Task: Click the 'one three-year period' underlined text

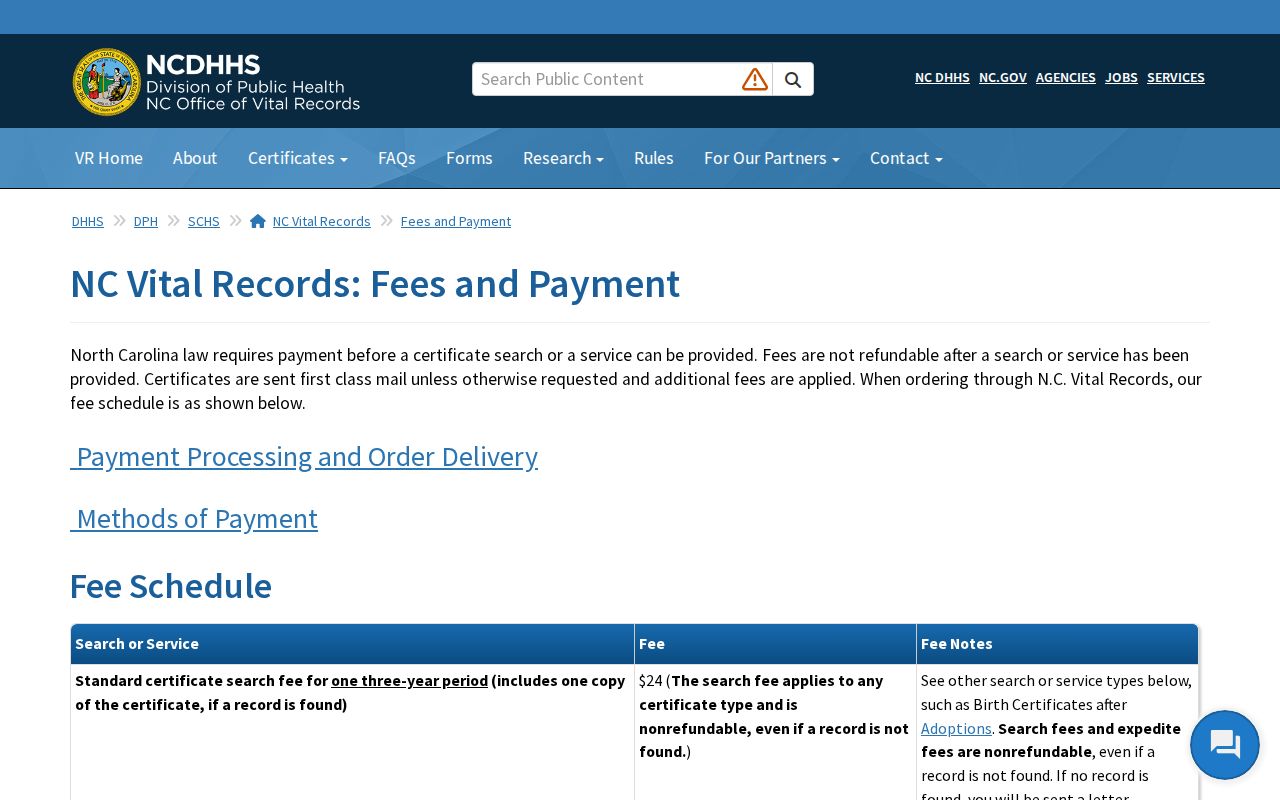Action: click(x=410, y=680)
